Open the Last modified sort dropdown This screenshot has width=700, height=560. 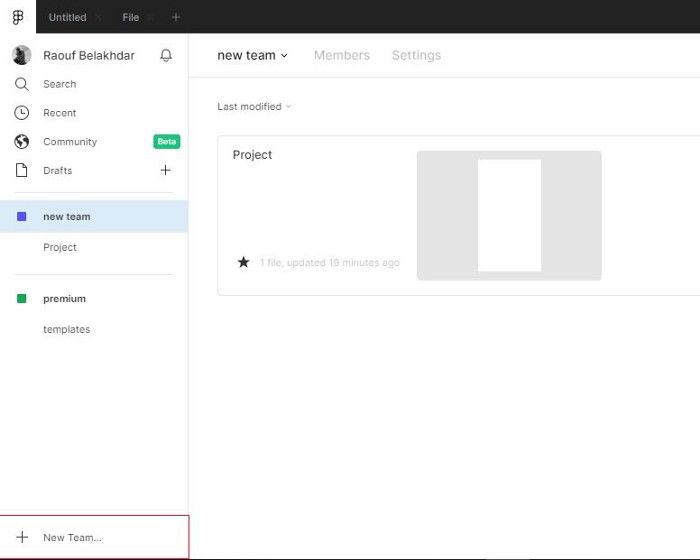coord(254,107)
